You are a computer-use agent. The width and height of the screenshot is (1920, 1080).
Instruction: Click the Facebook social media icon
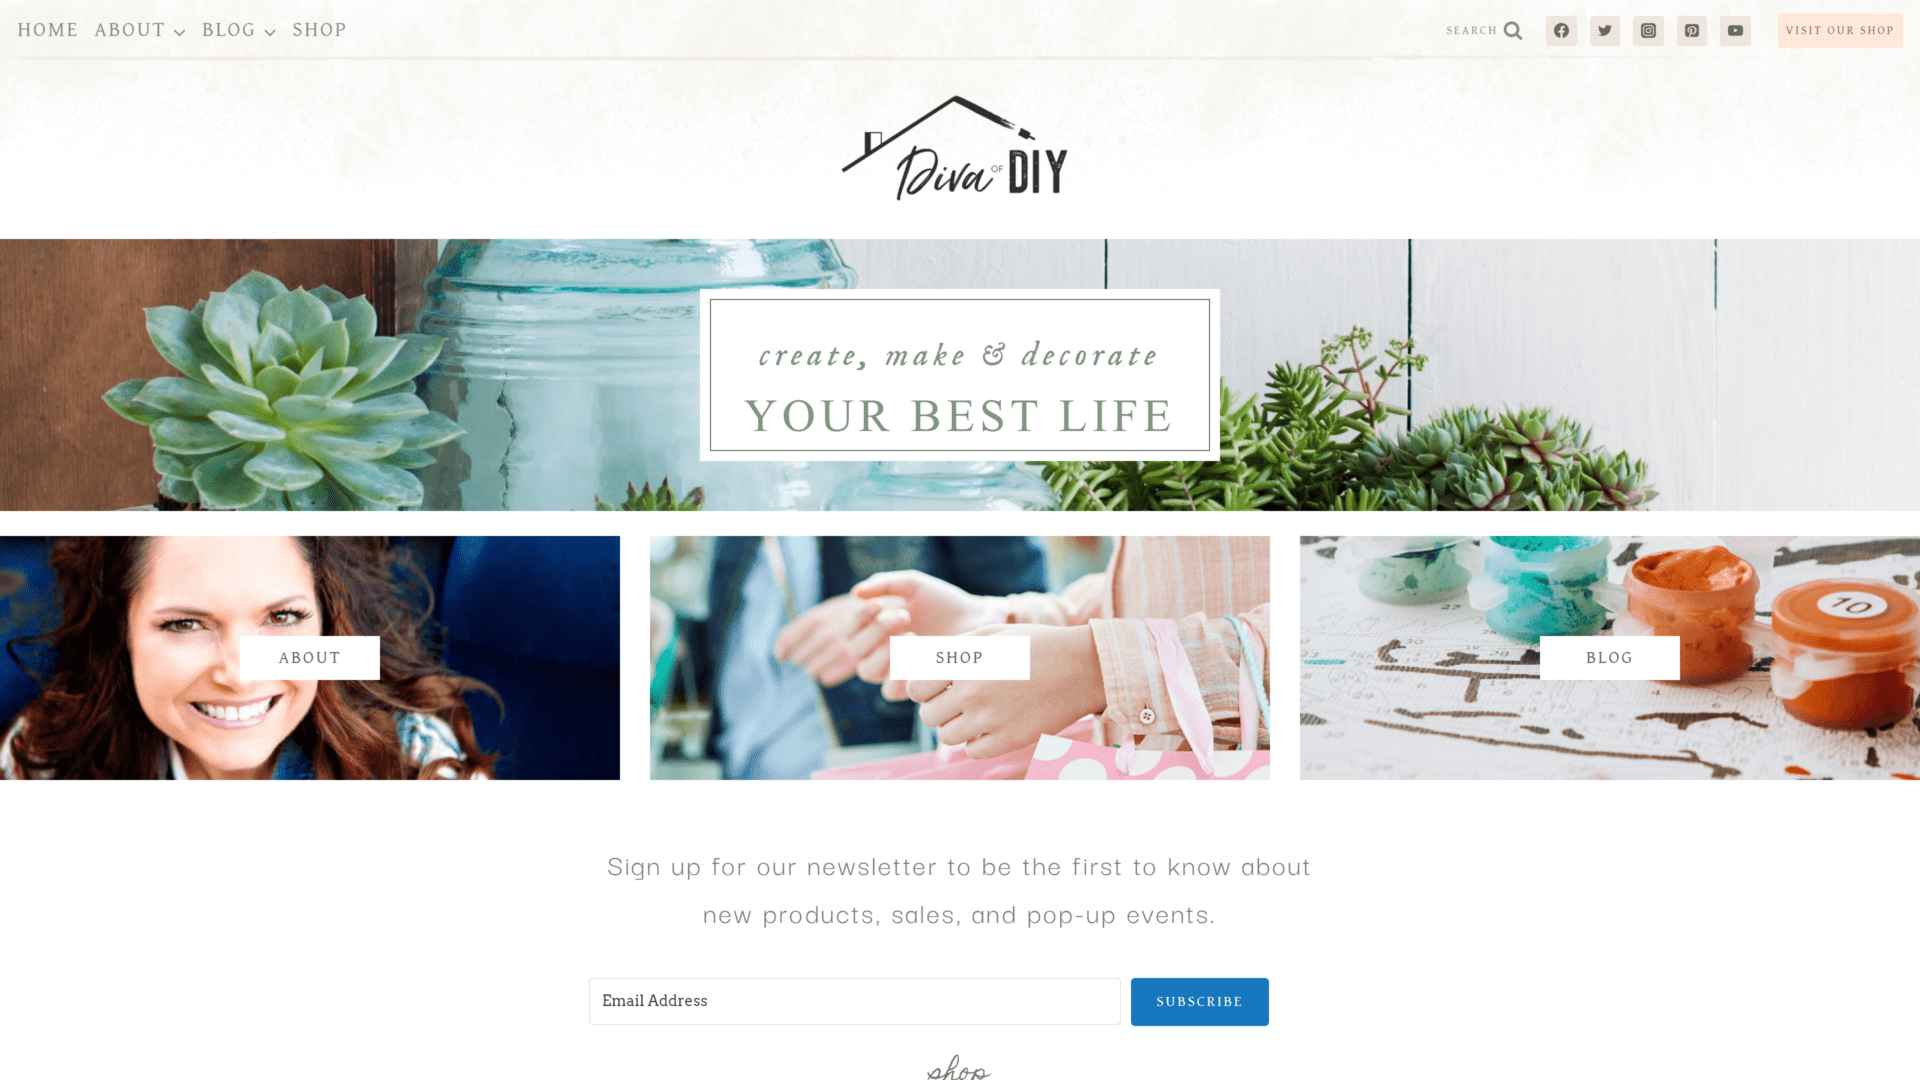point(1561,30)
